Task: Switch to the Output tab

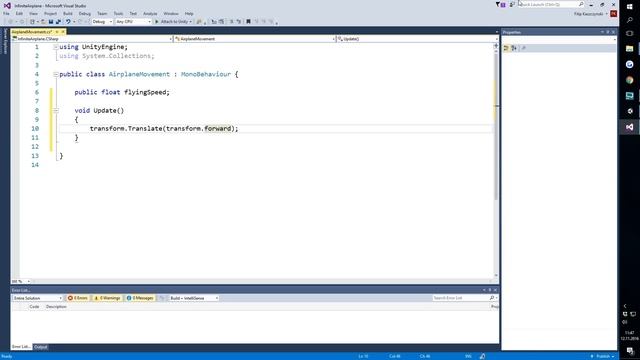Action: 40,347
